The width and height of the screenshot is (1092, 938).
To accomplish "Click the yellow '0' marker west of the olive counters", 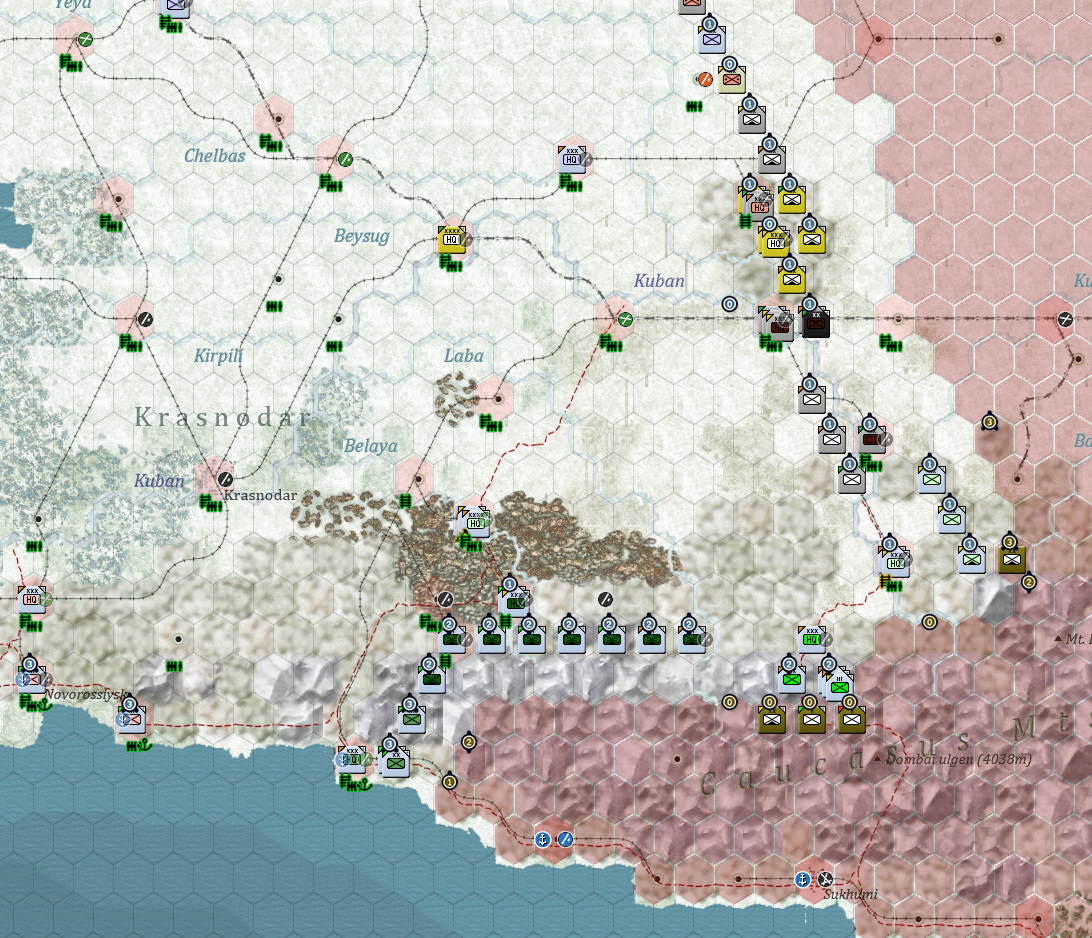I will 729,702.
